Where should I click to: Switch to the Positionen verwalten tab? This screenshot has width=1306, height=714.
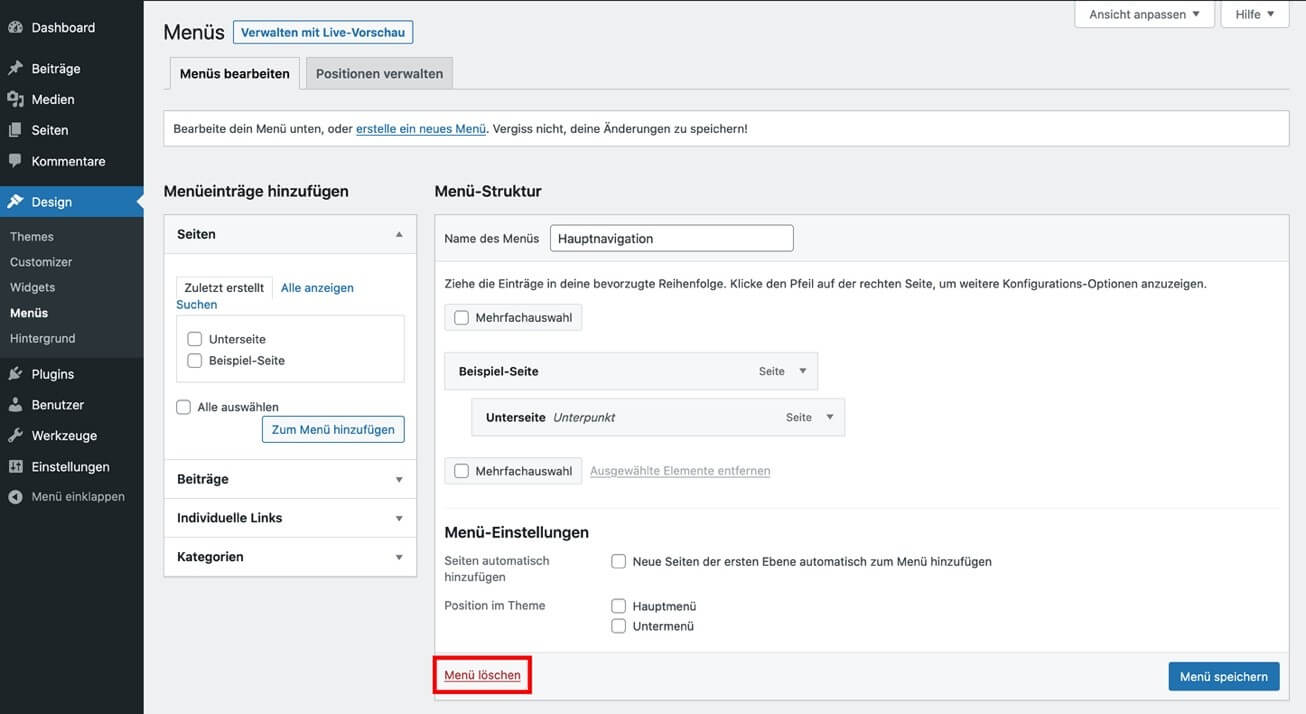coord(379,73)
